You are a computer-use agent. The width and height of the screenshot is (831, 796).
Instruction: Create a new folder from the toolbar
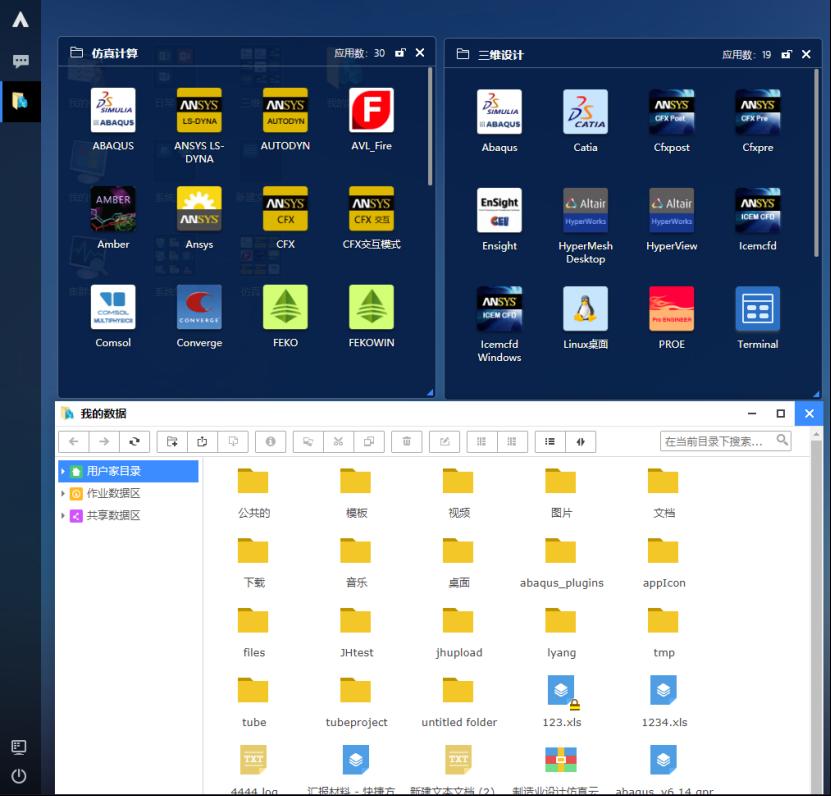[x=172, y=441]
